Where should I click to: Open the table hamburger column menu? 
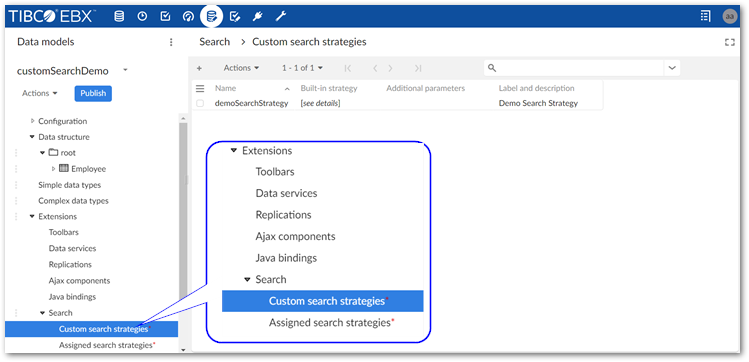tap(200, 88)
